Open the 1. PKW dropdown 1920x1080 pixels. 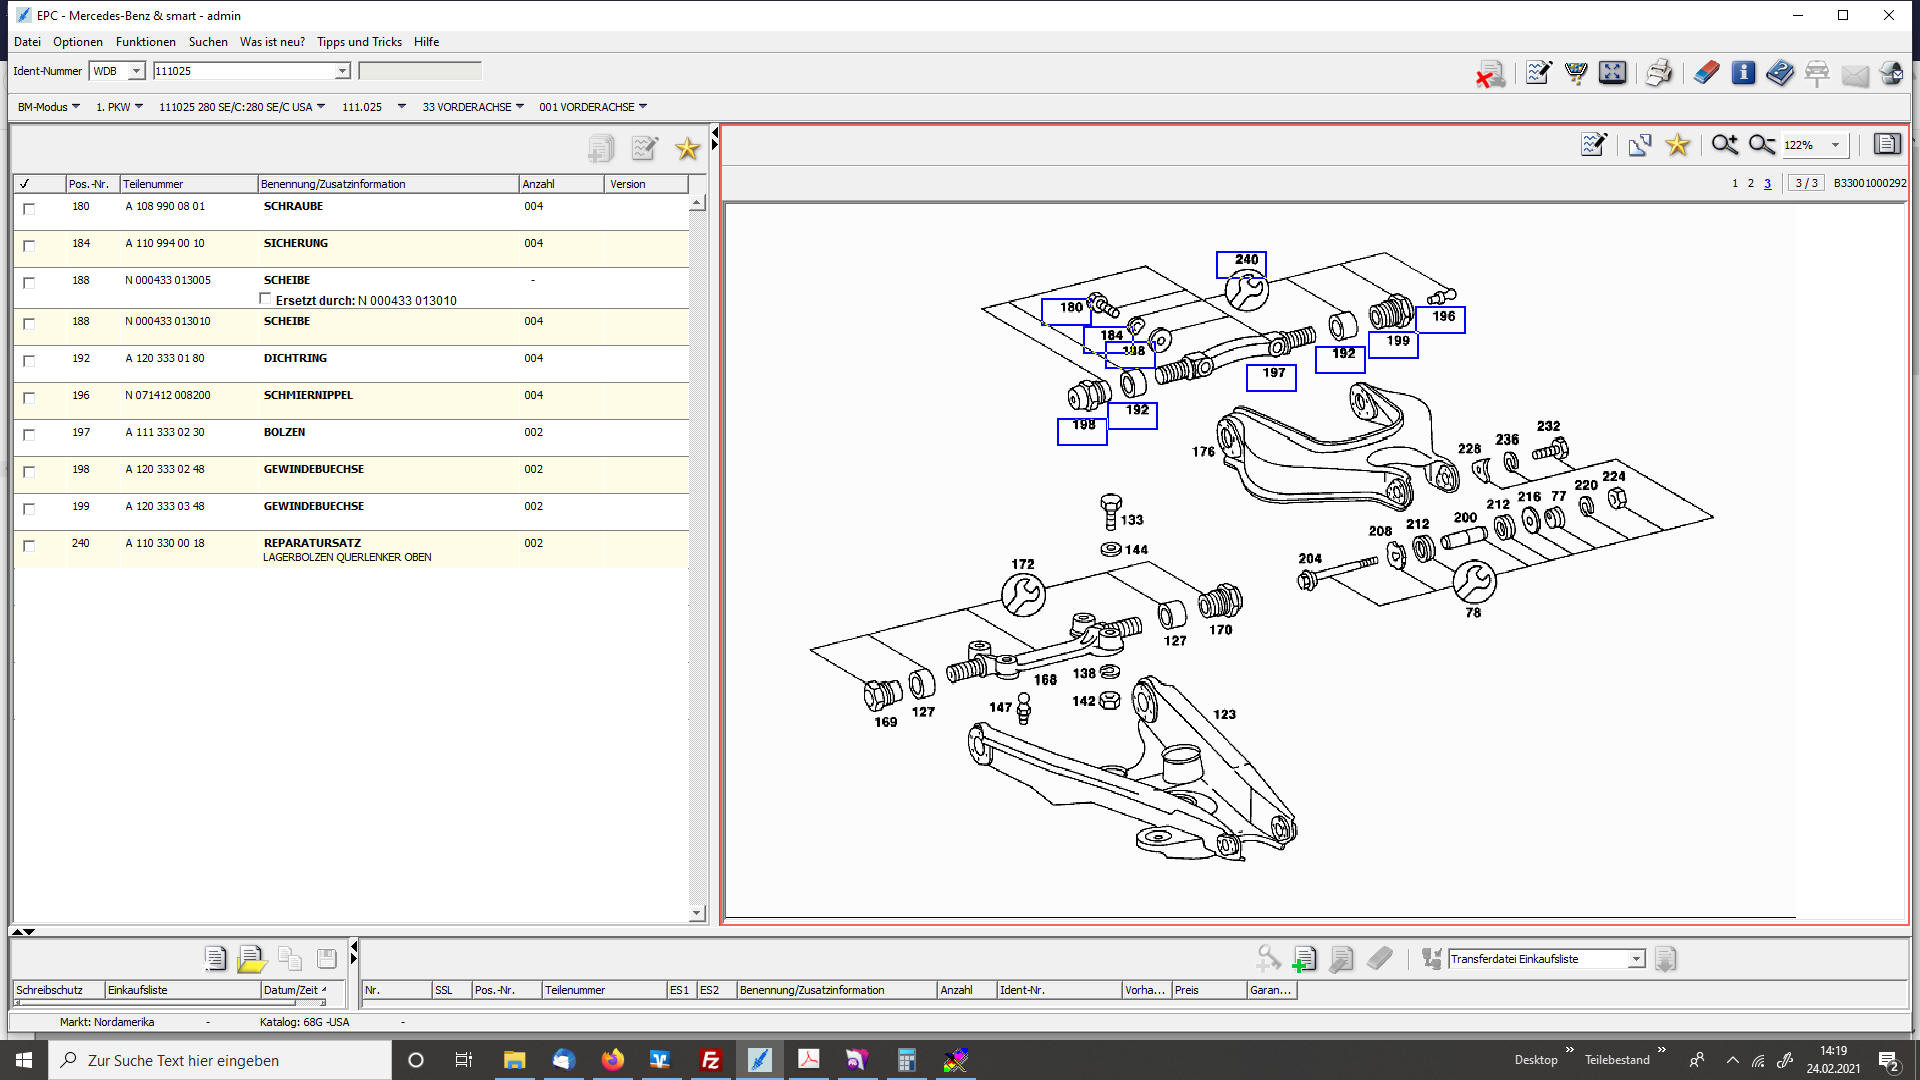tap(119, 107)
